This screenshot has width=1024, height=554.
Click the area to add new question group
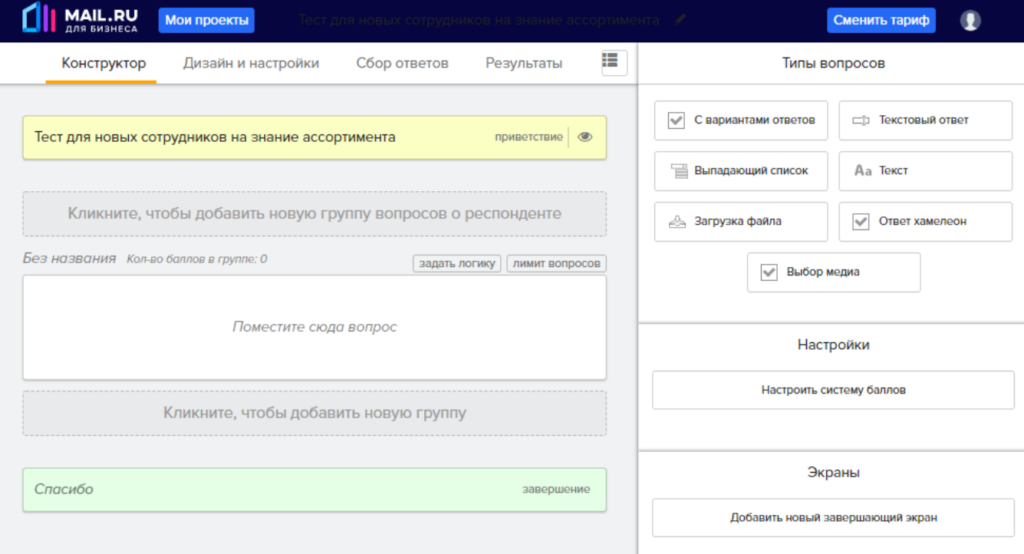pos(314,413)
